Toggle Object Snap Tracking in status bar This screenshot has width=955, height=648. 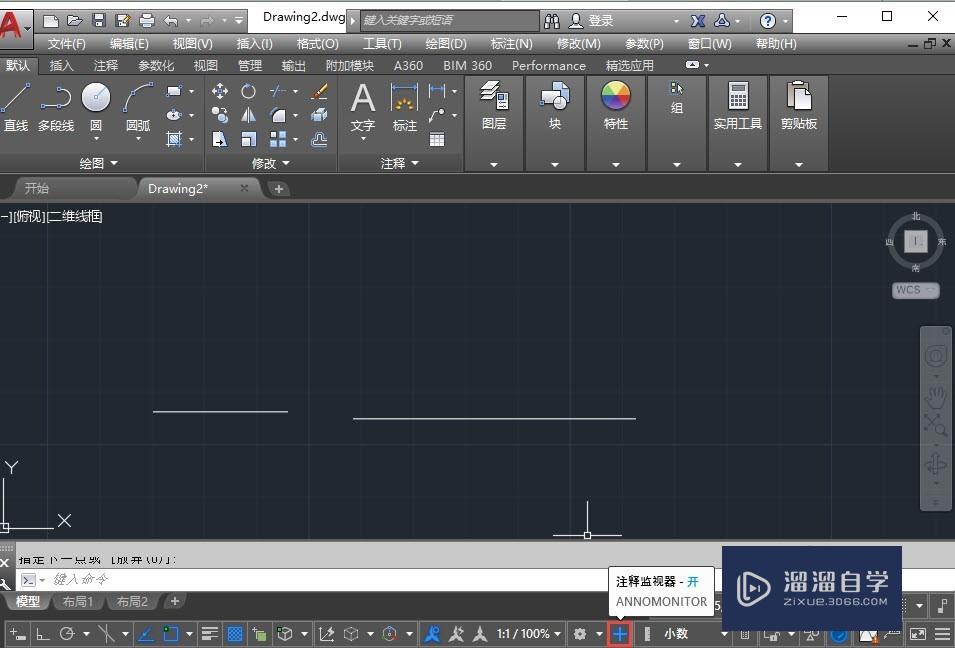(146, 634)
